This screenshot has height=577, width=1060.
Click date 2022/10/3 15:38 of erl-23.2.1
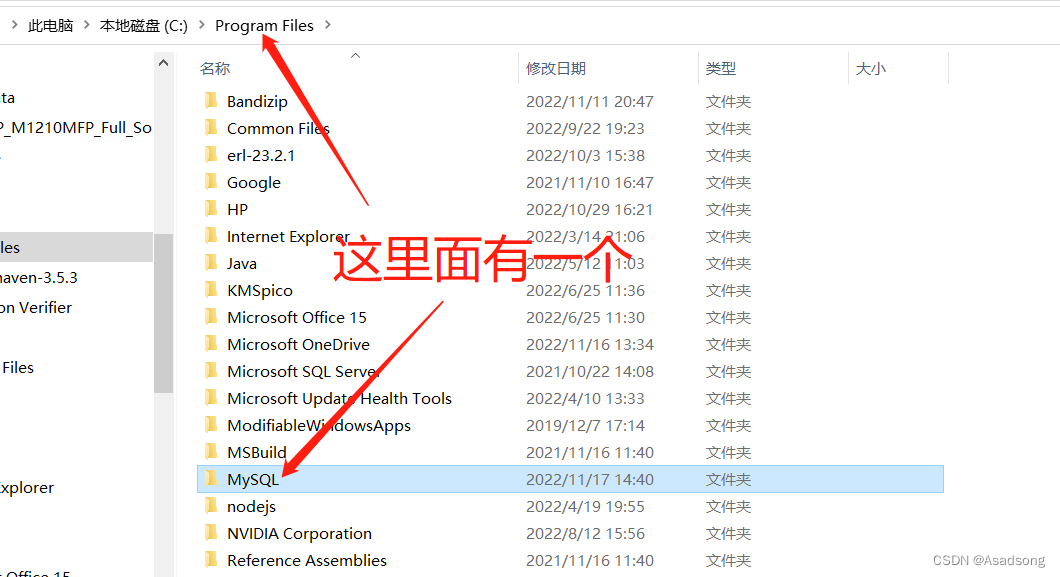click(585, 155)
